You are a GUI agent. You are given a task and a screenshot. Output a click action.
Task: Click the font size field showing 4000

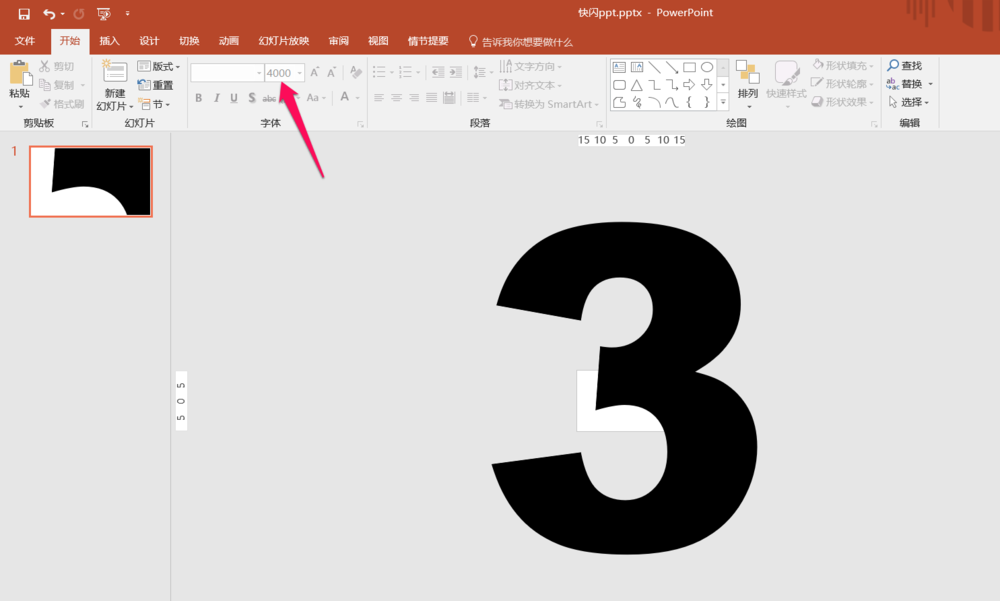[x=280, y=73]
